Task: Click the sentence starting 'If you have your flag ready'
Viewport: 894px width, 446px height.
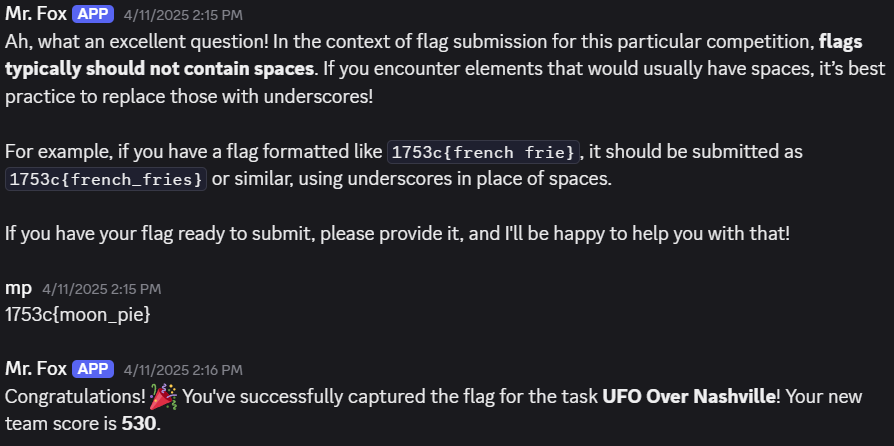Action: tap(397, 234)
